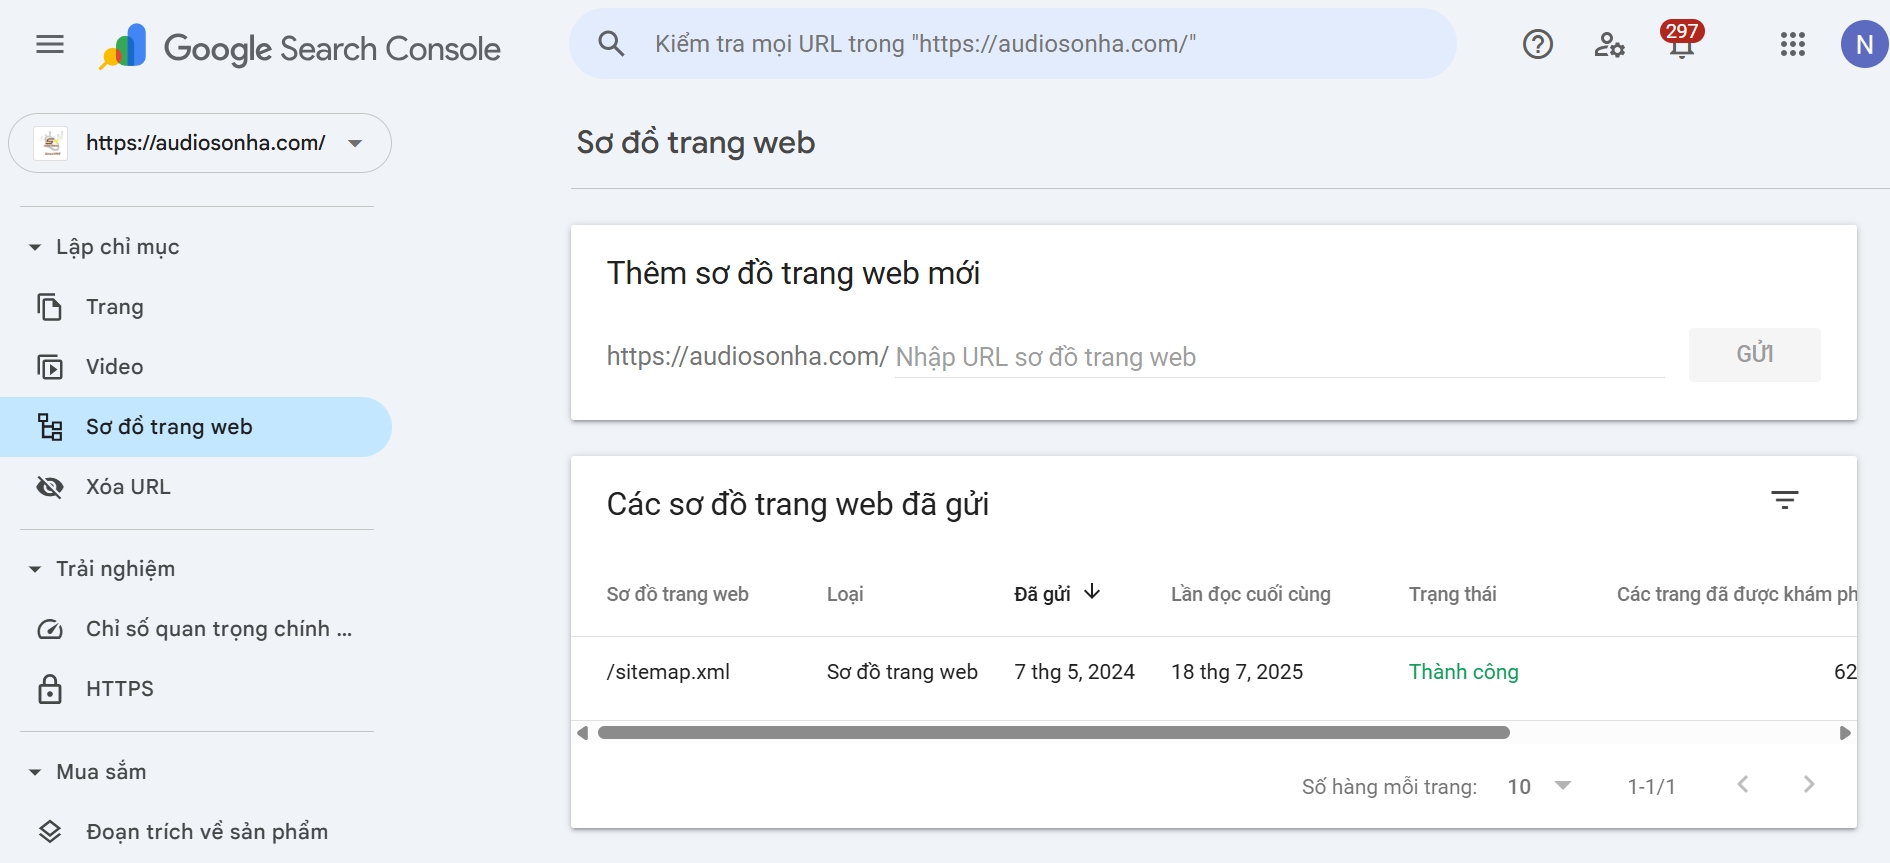1890x863 pixels.
Task: Open Xóa URL removals page
Action: [128, 487]
